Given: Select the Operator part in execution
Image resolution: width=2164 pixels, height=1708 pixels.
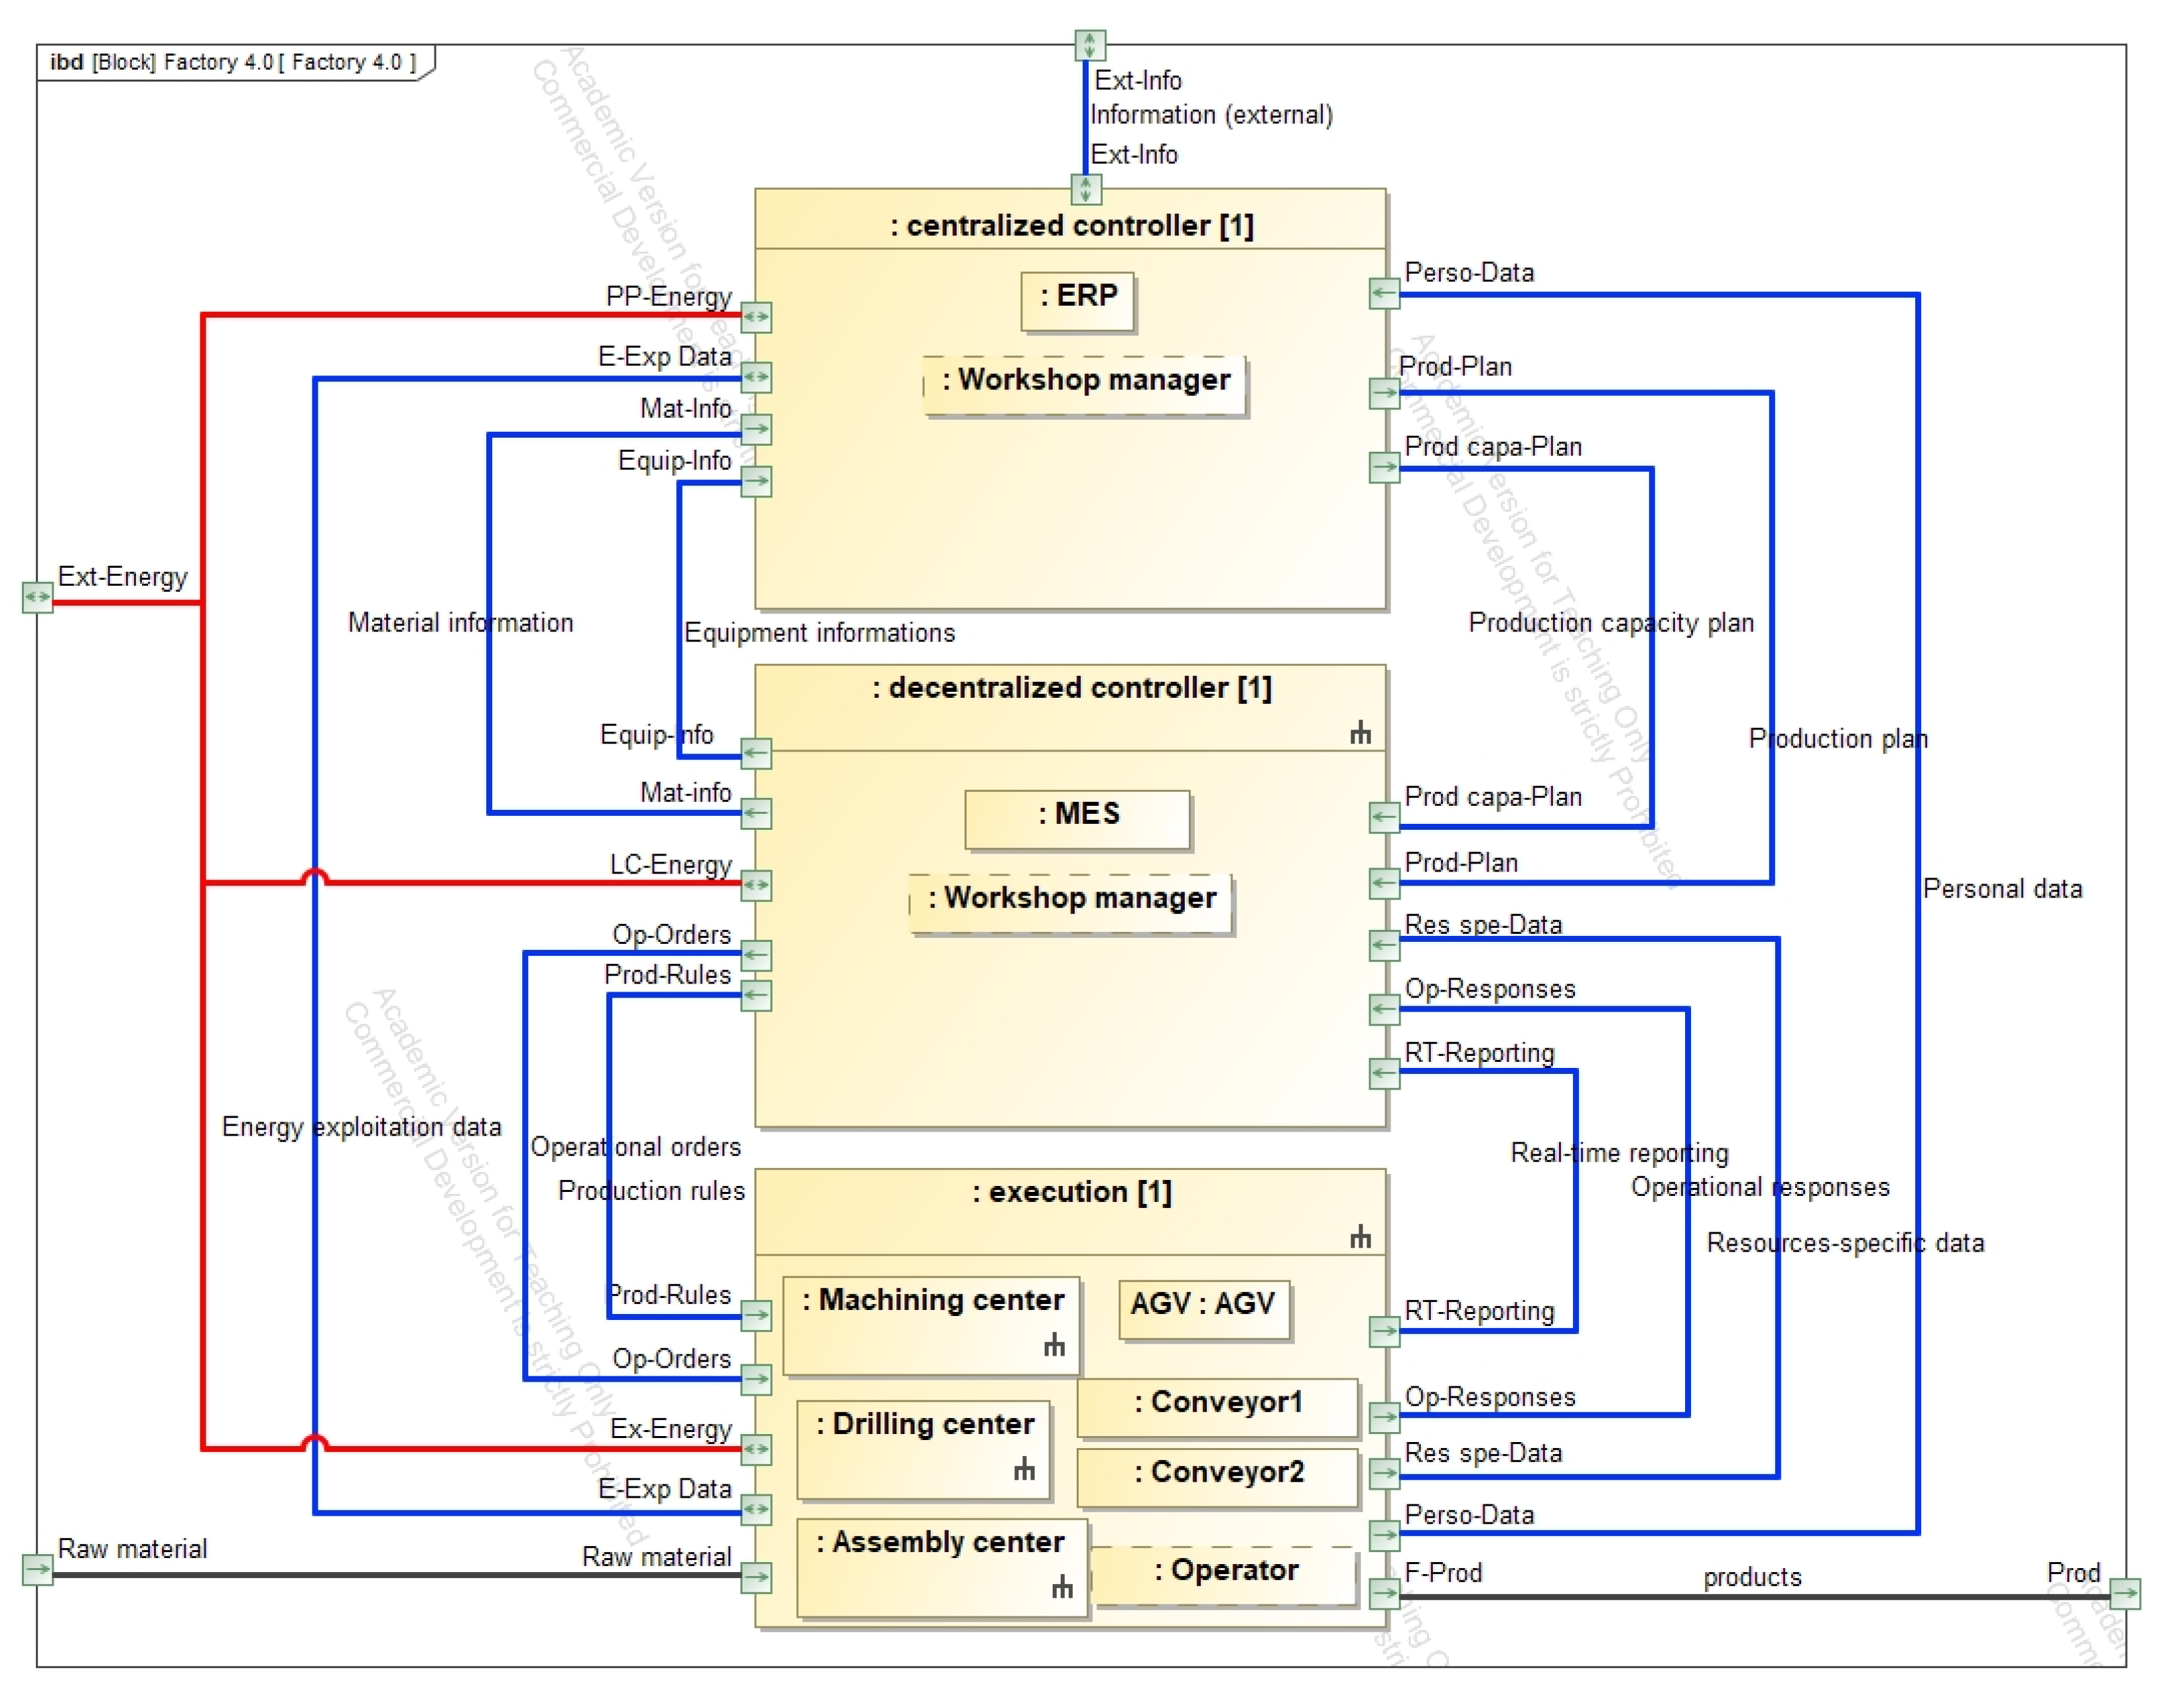Looking at the screenshot, I should coord(1225,1575).
